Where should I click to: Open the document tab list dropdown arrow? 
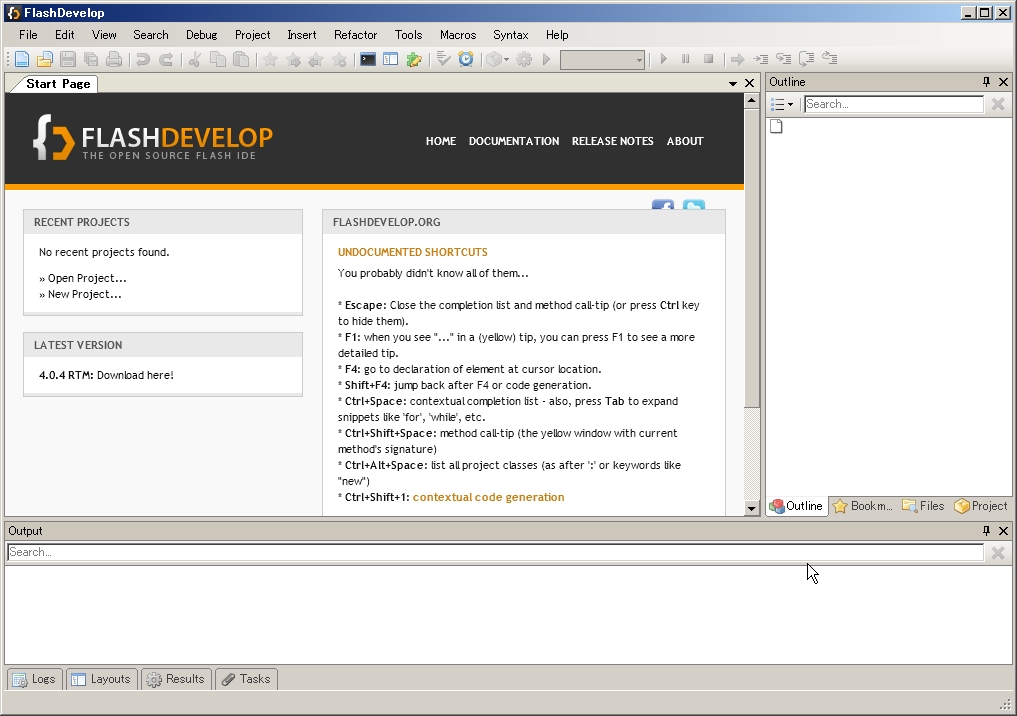coord(733,84)
